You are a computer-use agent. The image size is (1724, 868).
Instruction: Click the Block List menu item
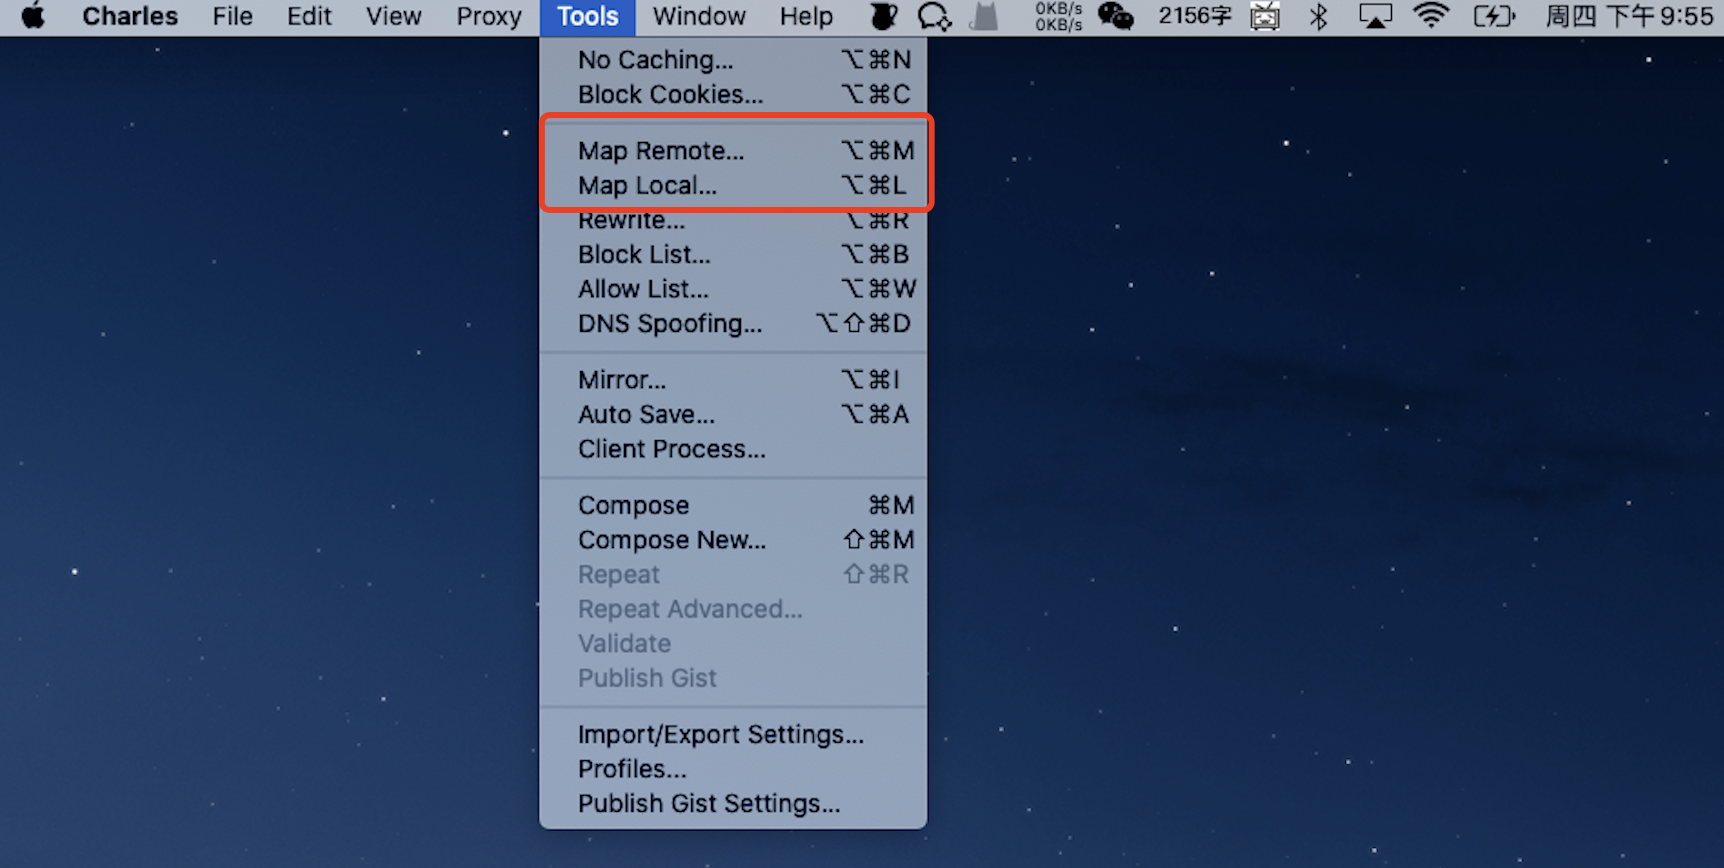(644, 255)
